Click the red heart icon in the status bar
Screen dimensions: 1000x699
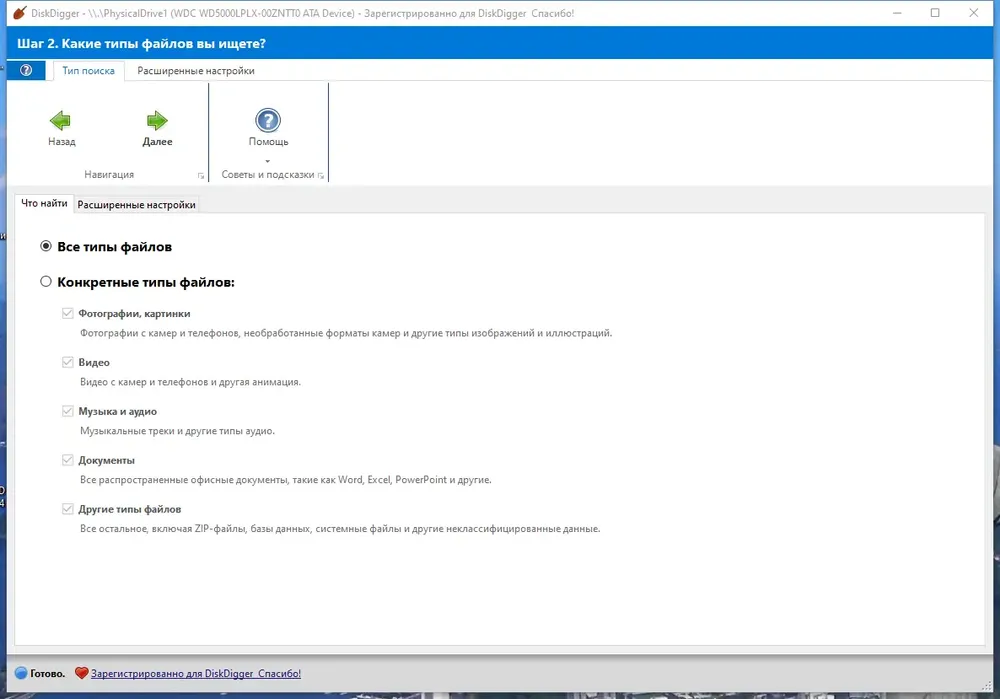click(x=81, y=673)
